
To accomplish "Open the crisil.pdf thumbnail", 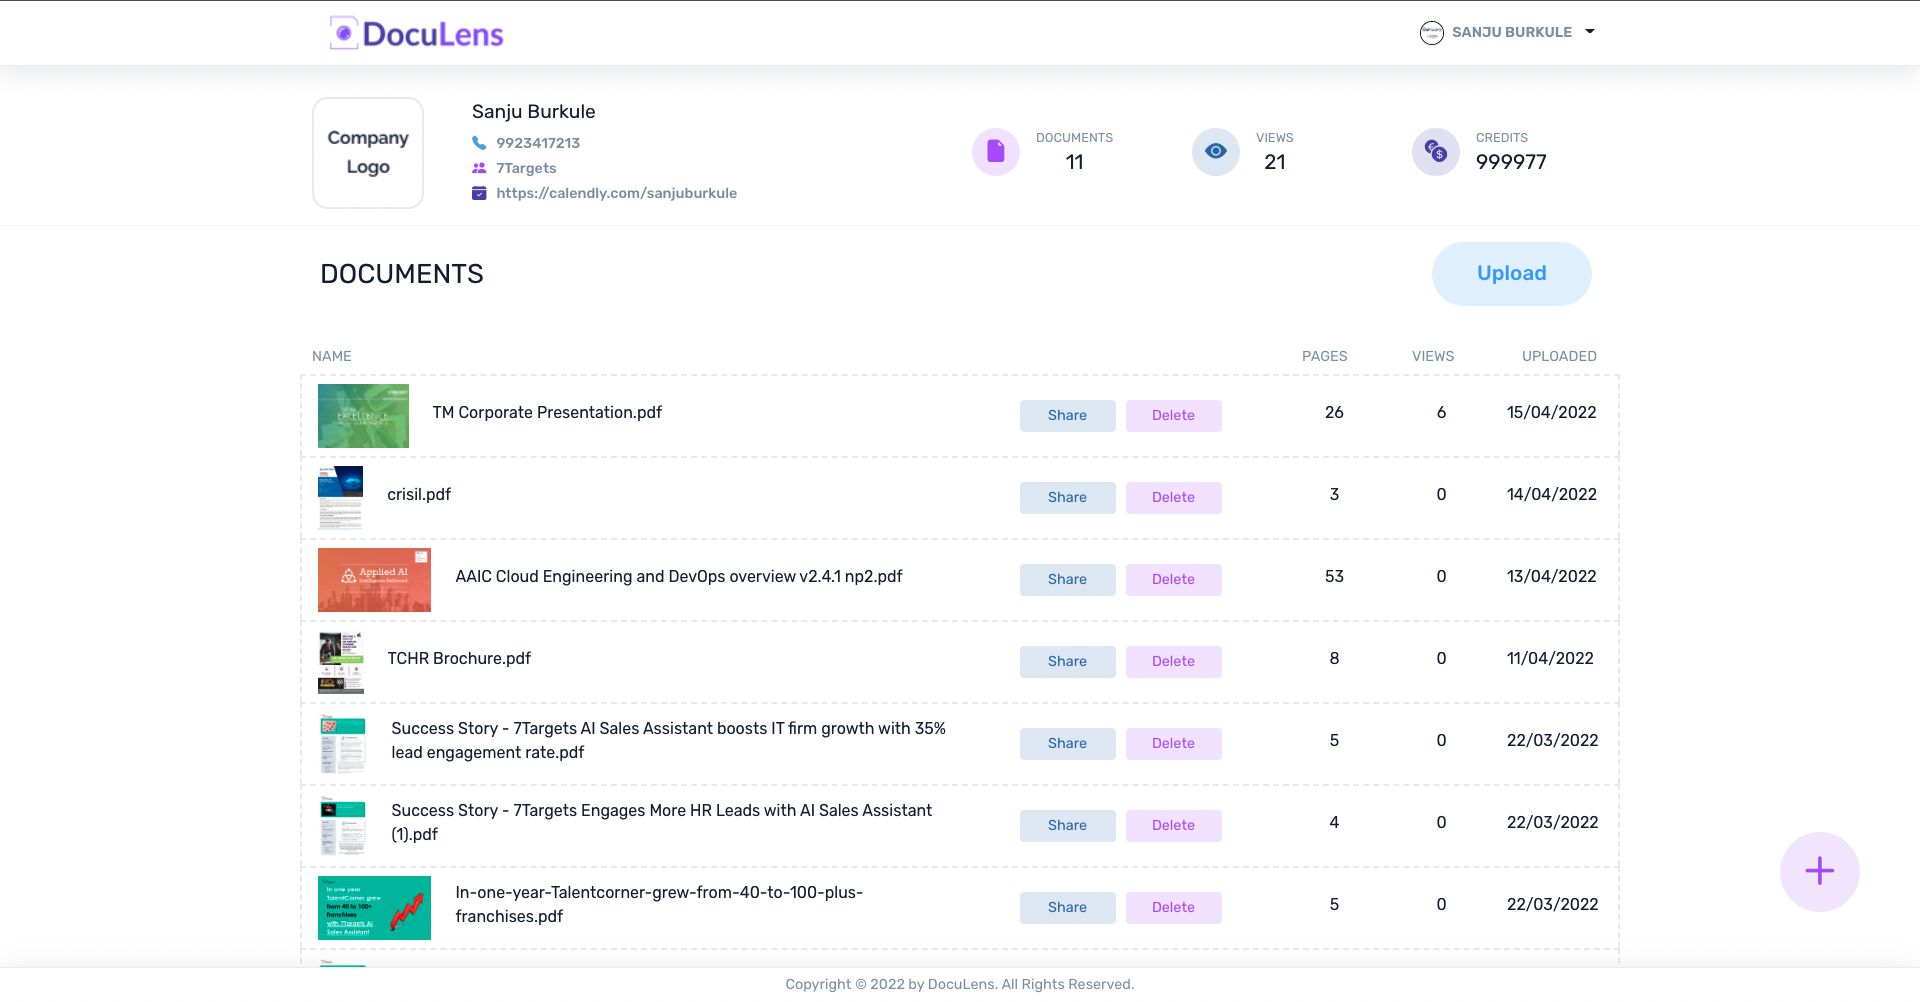I will pyautogui.click(x=340, y=498).
